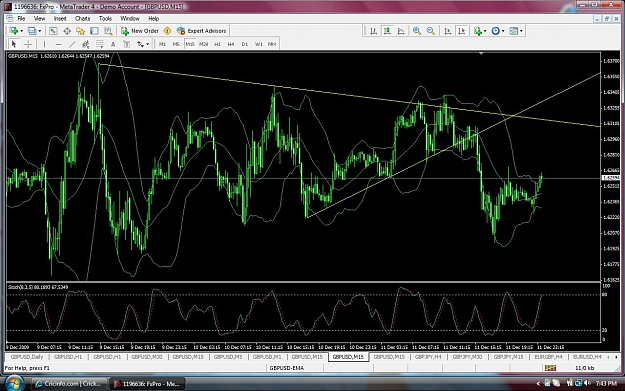Switch to W1 timeframe

point(259,44)
